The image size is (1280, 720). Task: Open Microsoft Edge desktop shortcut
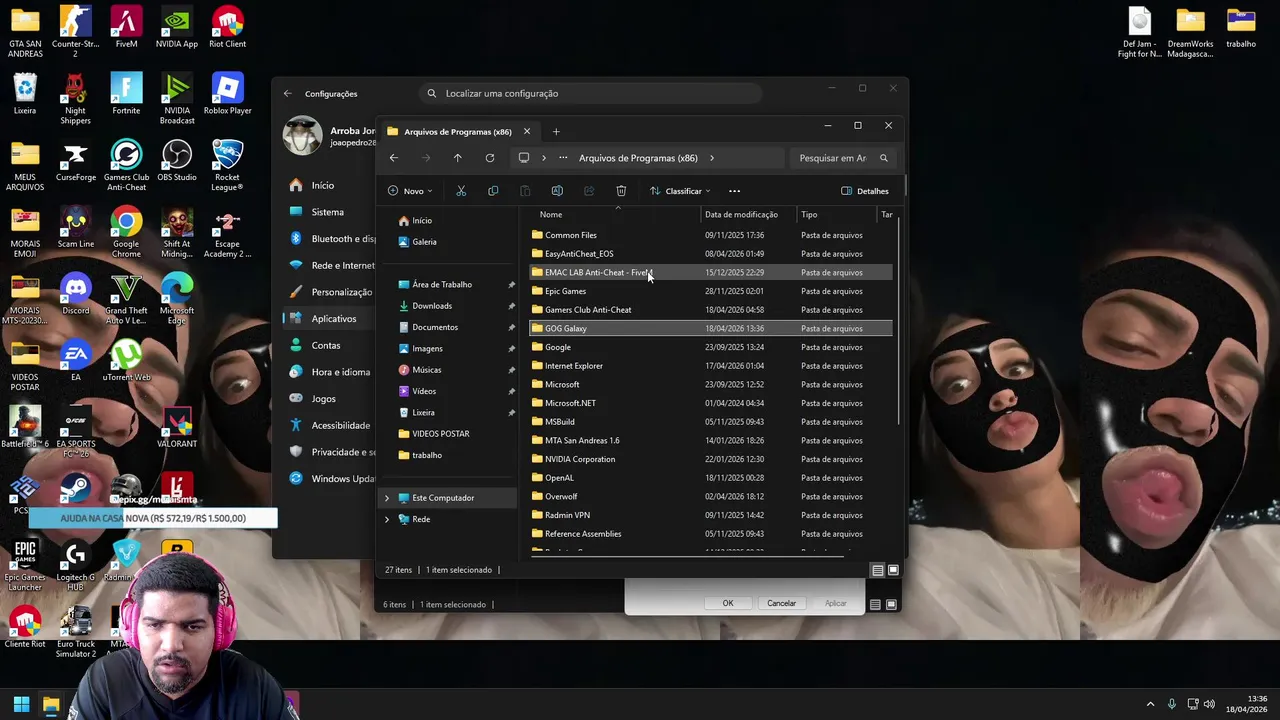(177, 298)
